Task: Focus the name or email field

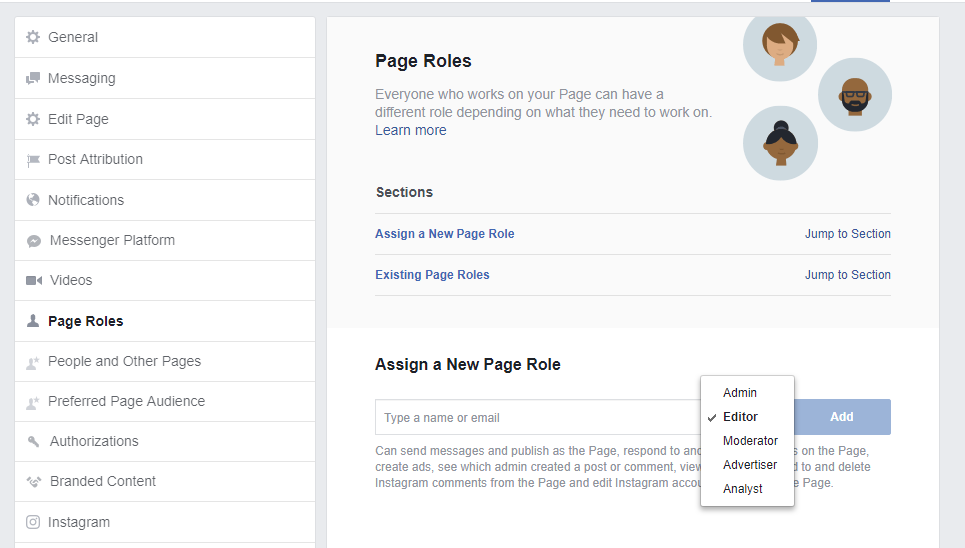Action: (537, 418)
